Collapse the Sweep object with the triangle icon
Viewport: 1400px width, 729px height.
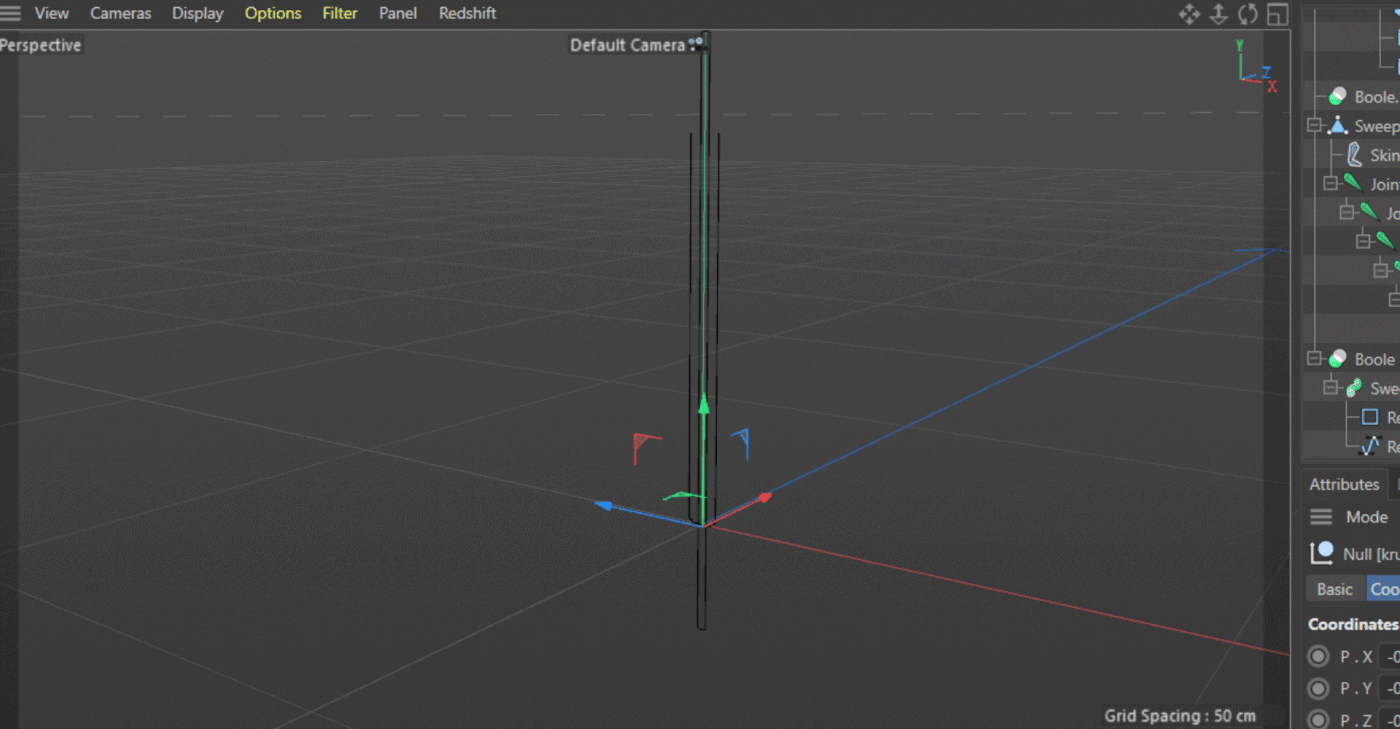[x=1315, y=126]
